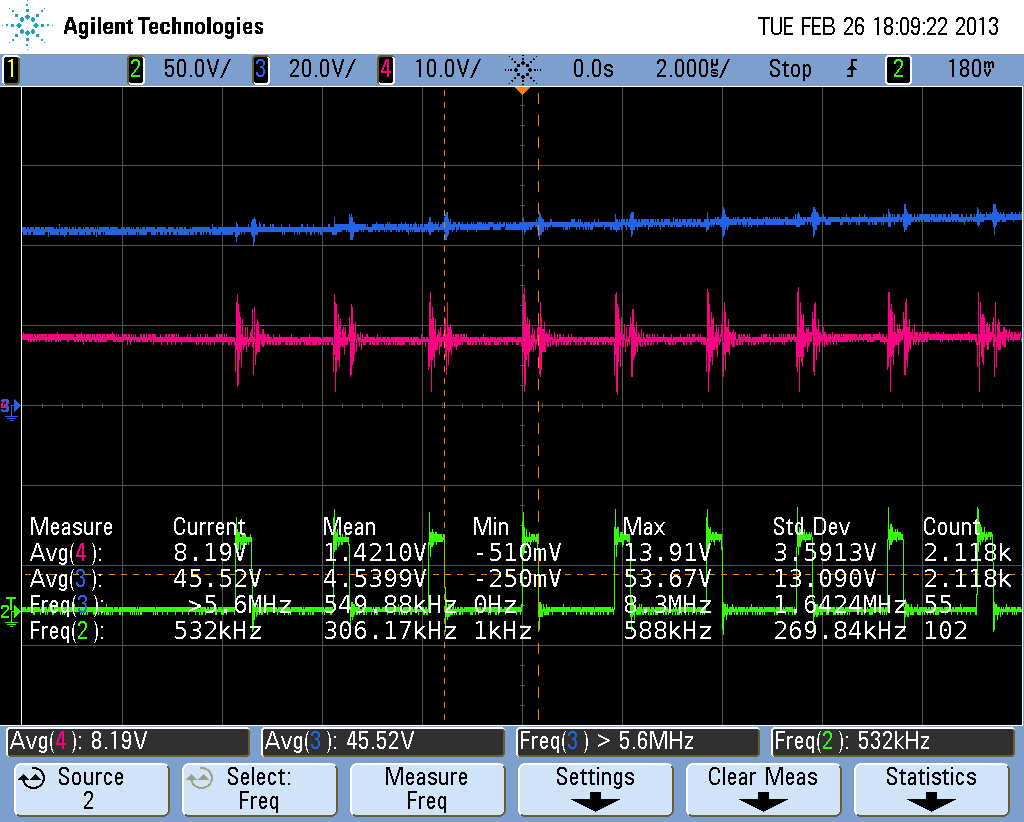Select the pink channel 4 badge
Image resolution: width=1024 pixels, height=822 pixels.
[386, 69]
